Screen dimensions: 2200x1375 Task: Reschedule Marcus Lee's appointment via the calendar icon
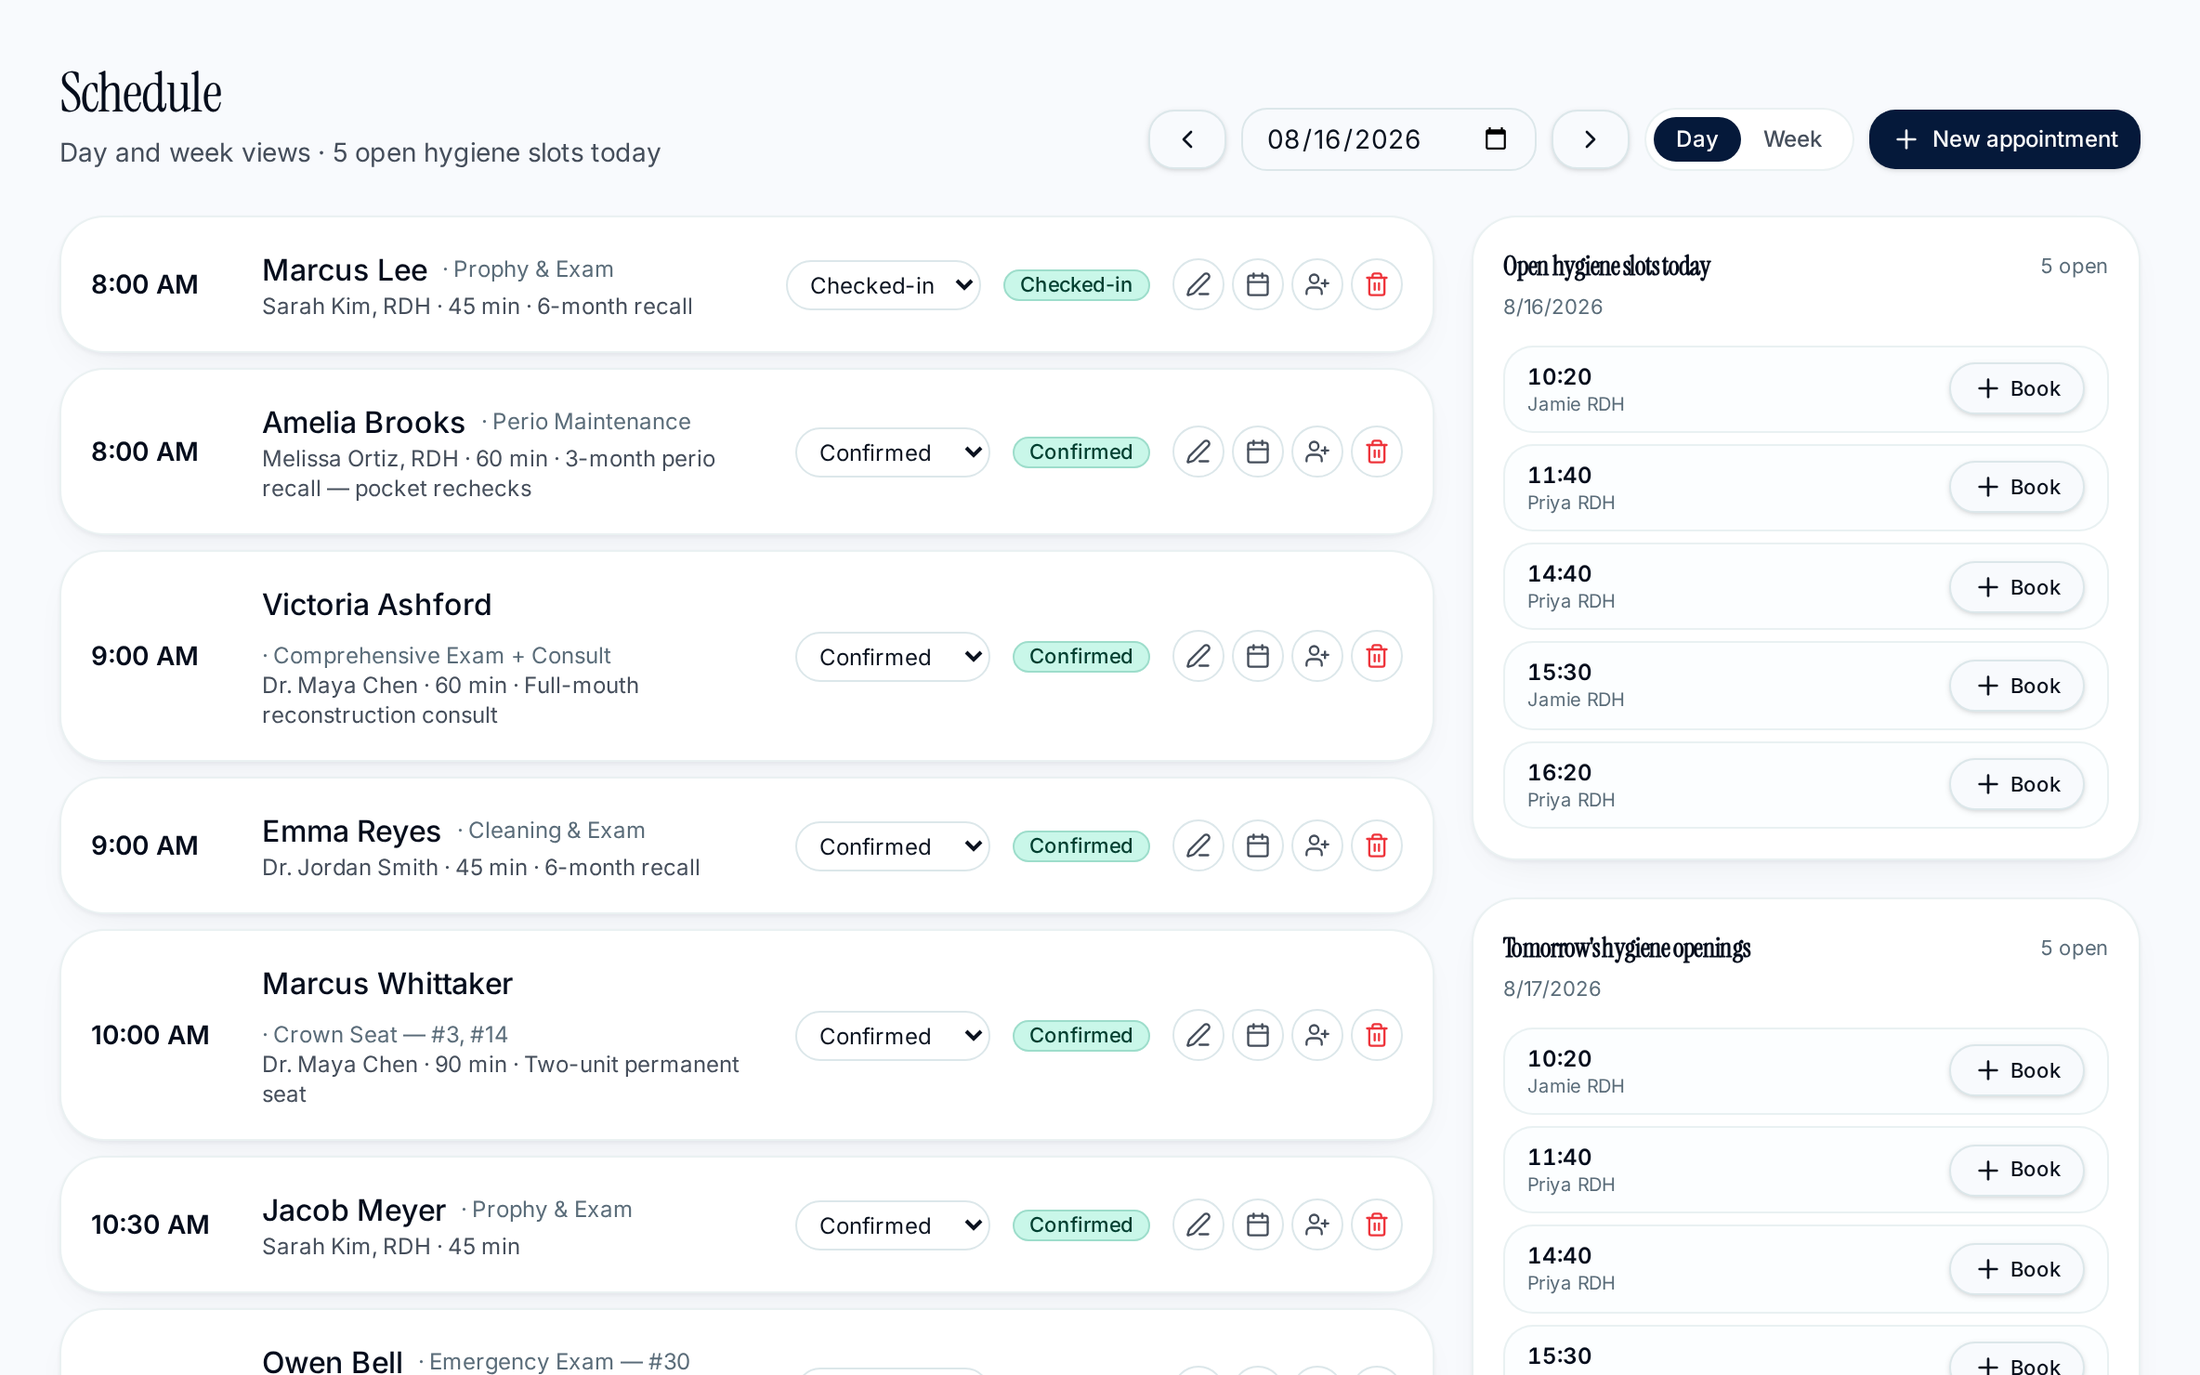1257,285
